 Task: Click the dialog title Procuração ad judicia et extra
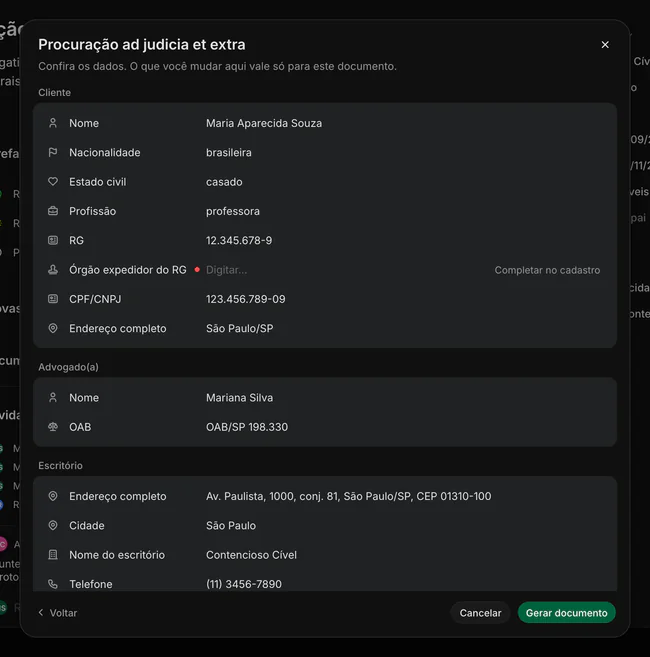142,44
